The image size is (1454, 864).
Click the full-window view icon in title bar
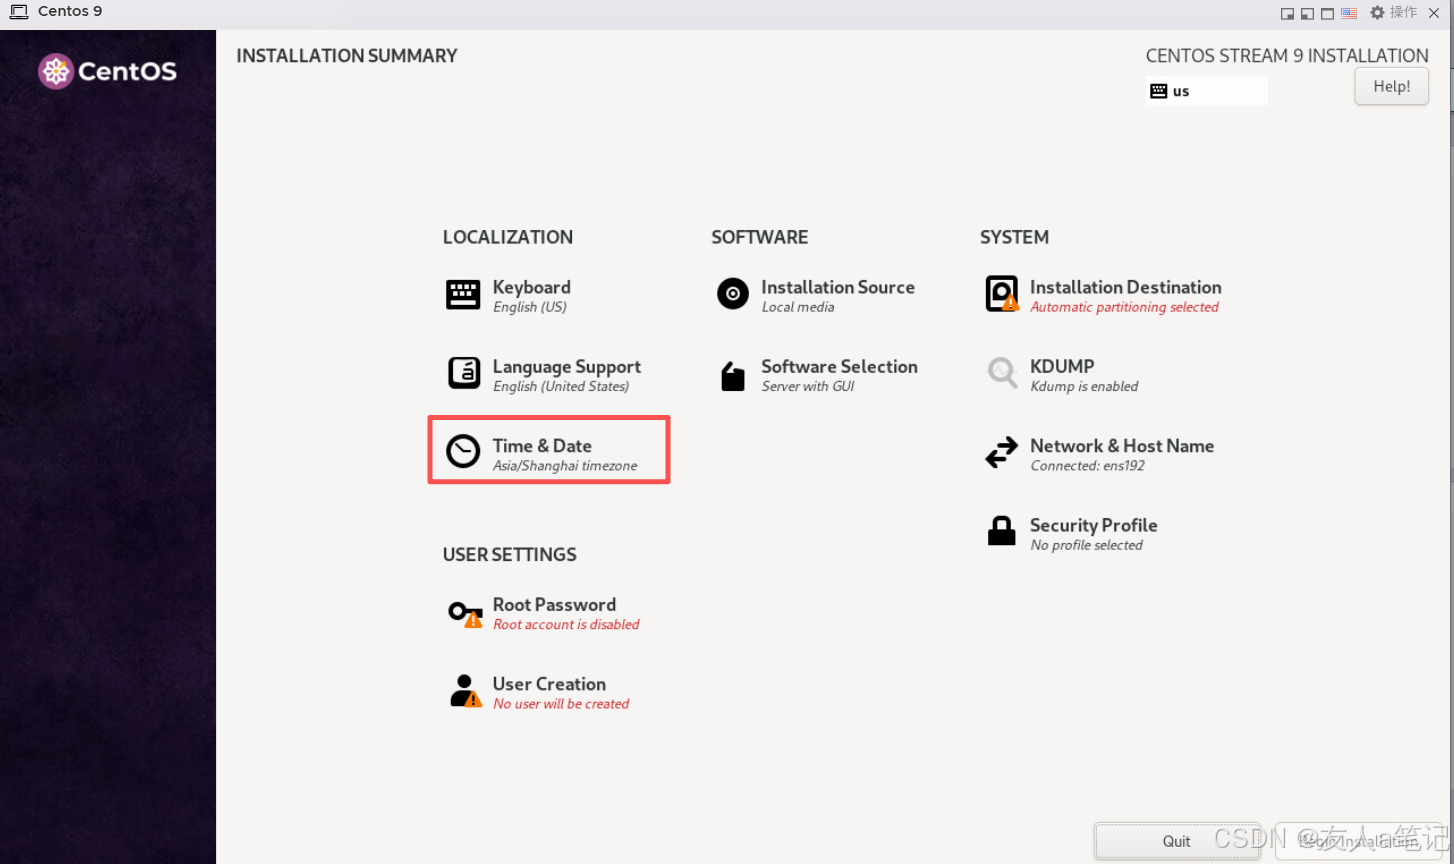[1328, 13]
